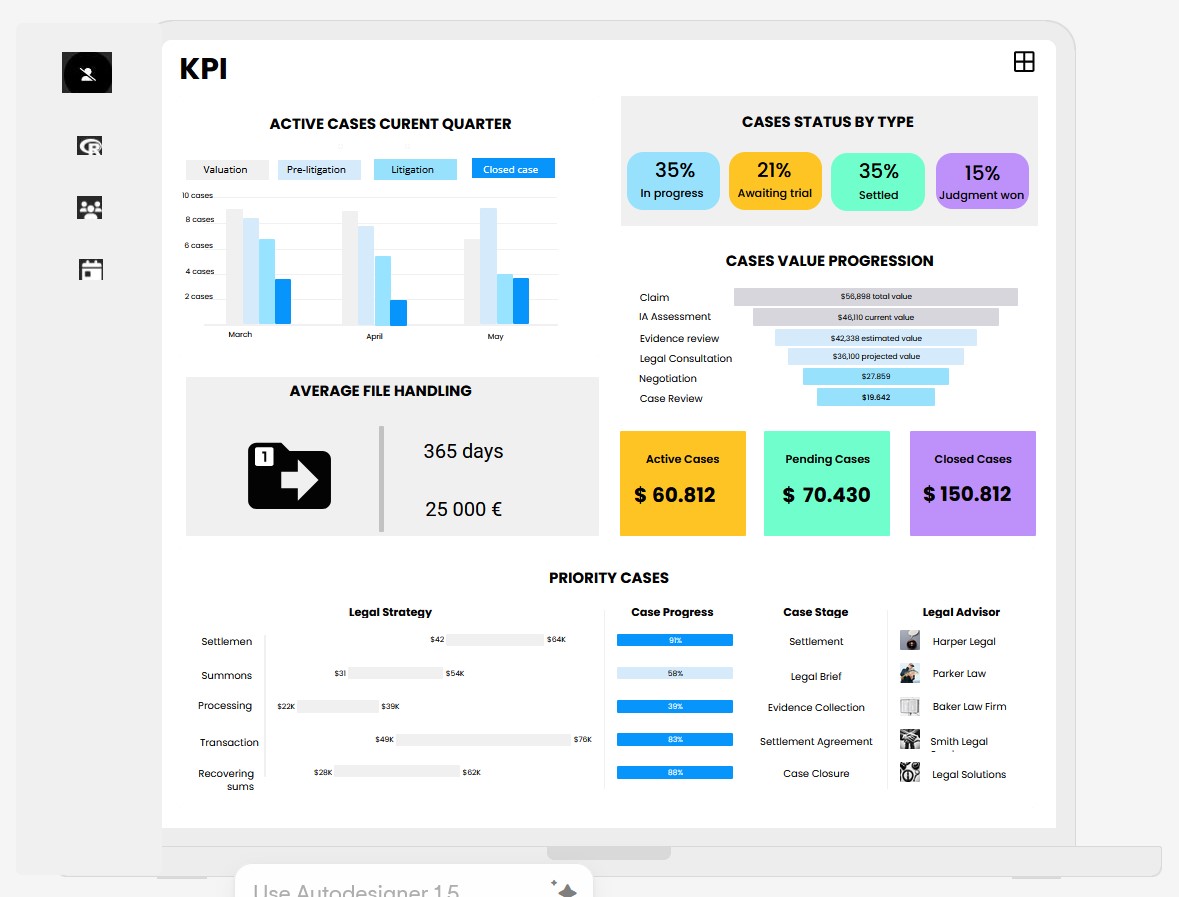Screen dimensions: 1179x897
Task: Click the Baker Law Firm advisor name
Action: click(x=969, y=706)
